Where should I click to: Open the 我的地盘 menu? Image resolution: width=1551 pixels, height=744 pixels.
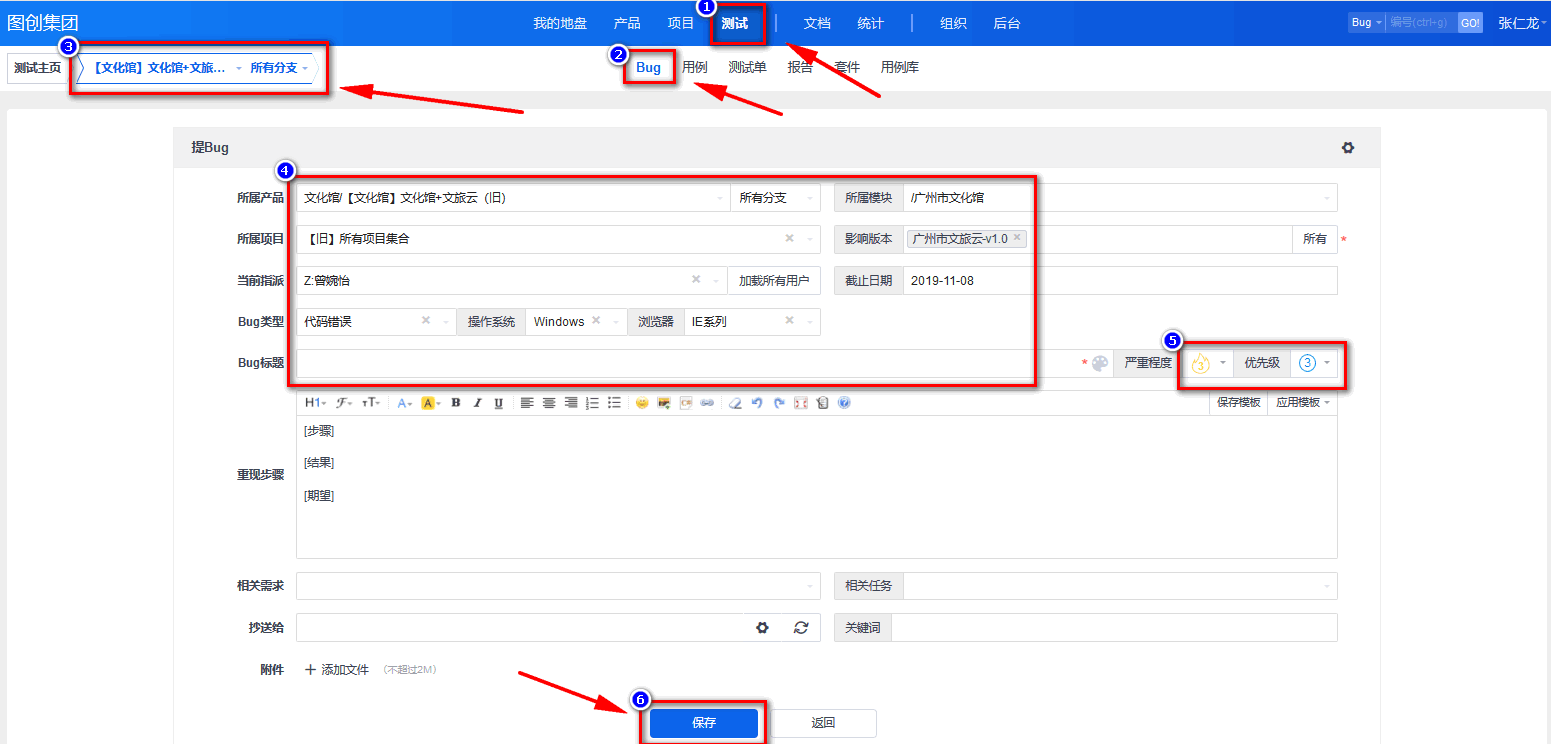[560, 23]
